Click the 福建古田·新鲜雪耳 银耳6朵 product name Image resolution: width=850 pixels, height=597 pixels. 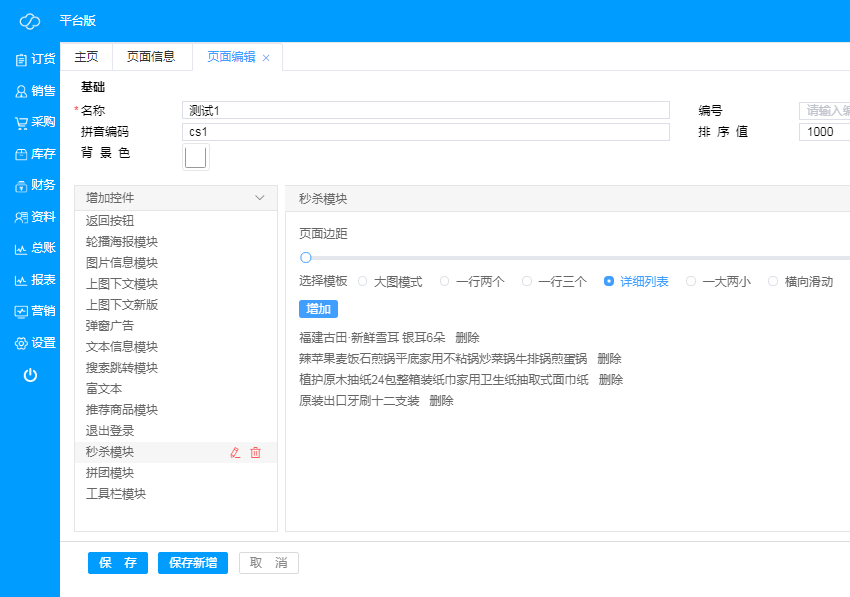pos(372,338)
